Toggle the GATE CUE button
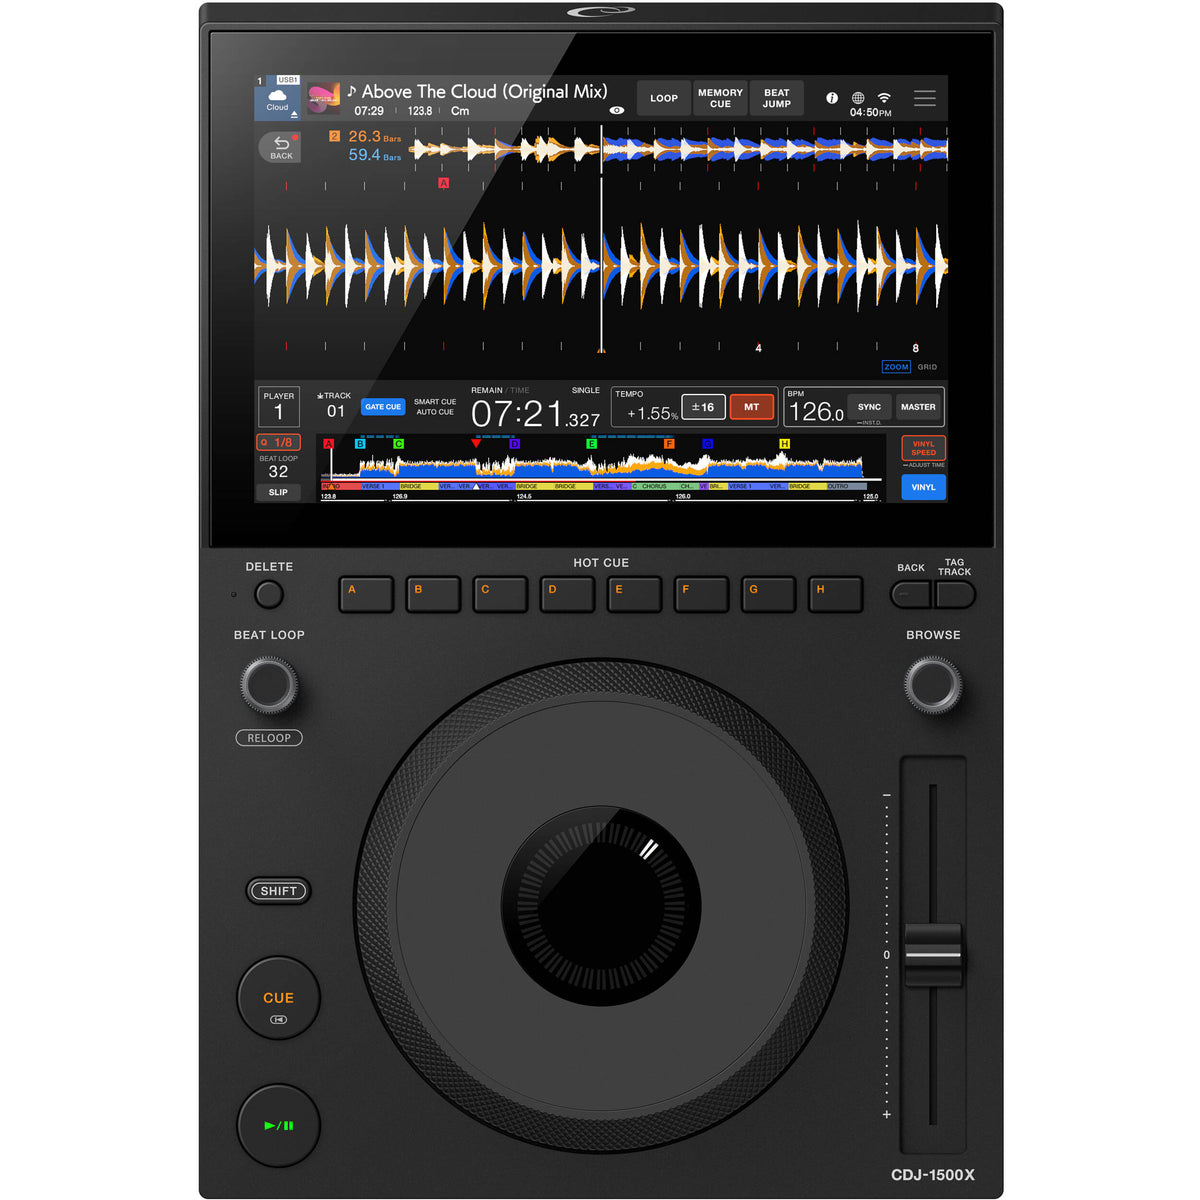This screenshot has height=1200, width=1200. click(x=383, y=407)
